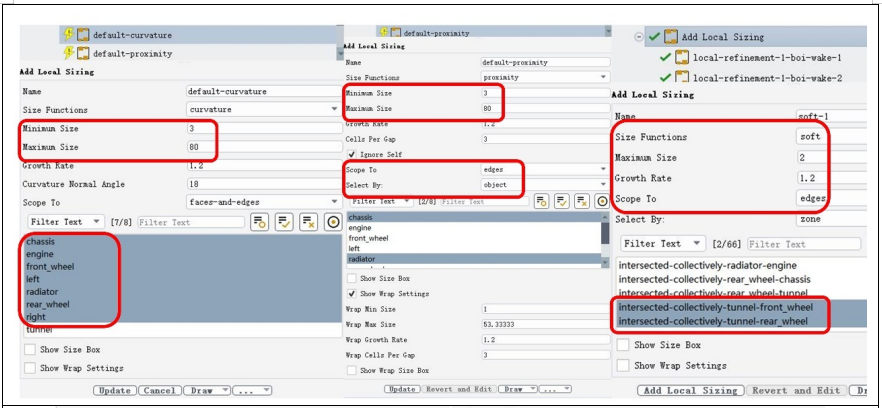Click green checkmark beside local-refinement-1-boi-wake-2
Viewport: 882px width, 408px height.
pos(665,77)
